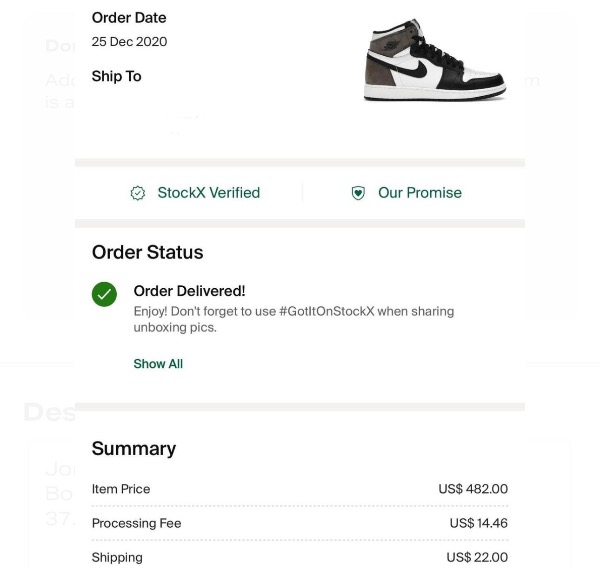
Task: Click the Order Delivered! status title
Action: 189,291
